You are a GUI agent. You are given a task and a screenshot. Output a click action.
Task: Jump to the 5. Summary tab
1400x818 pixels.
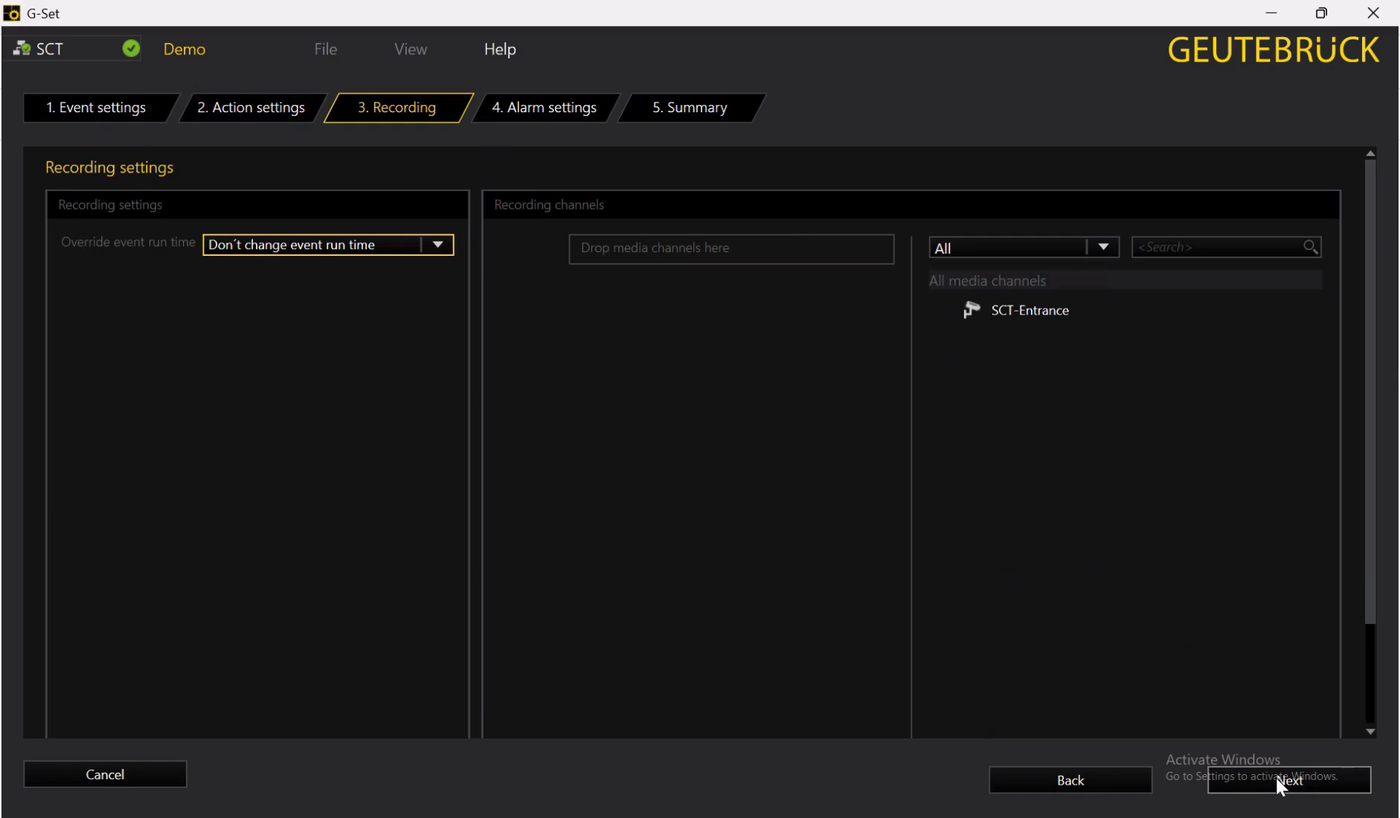(x=689, y=108)
